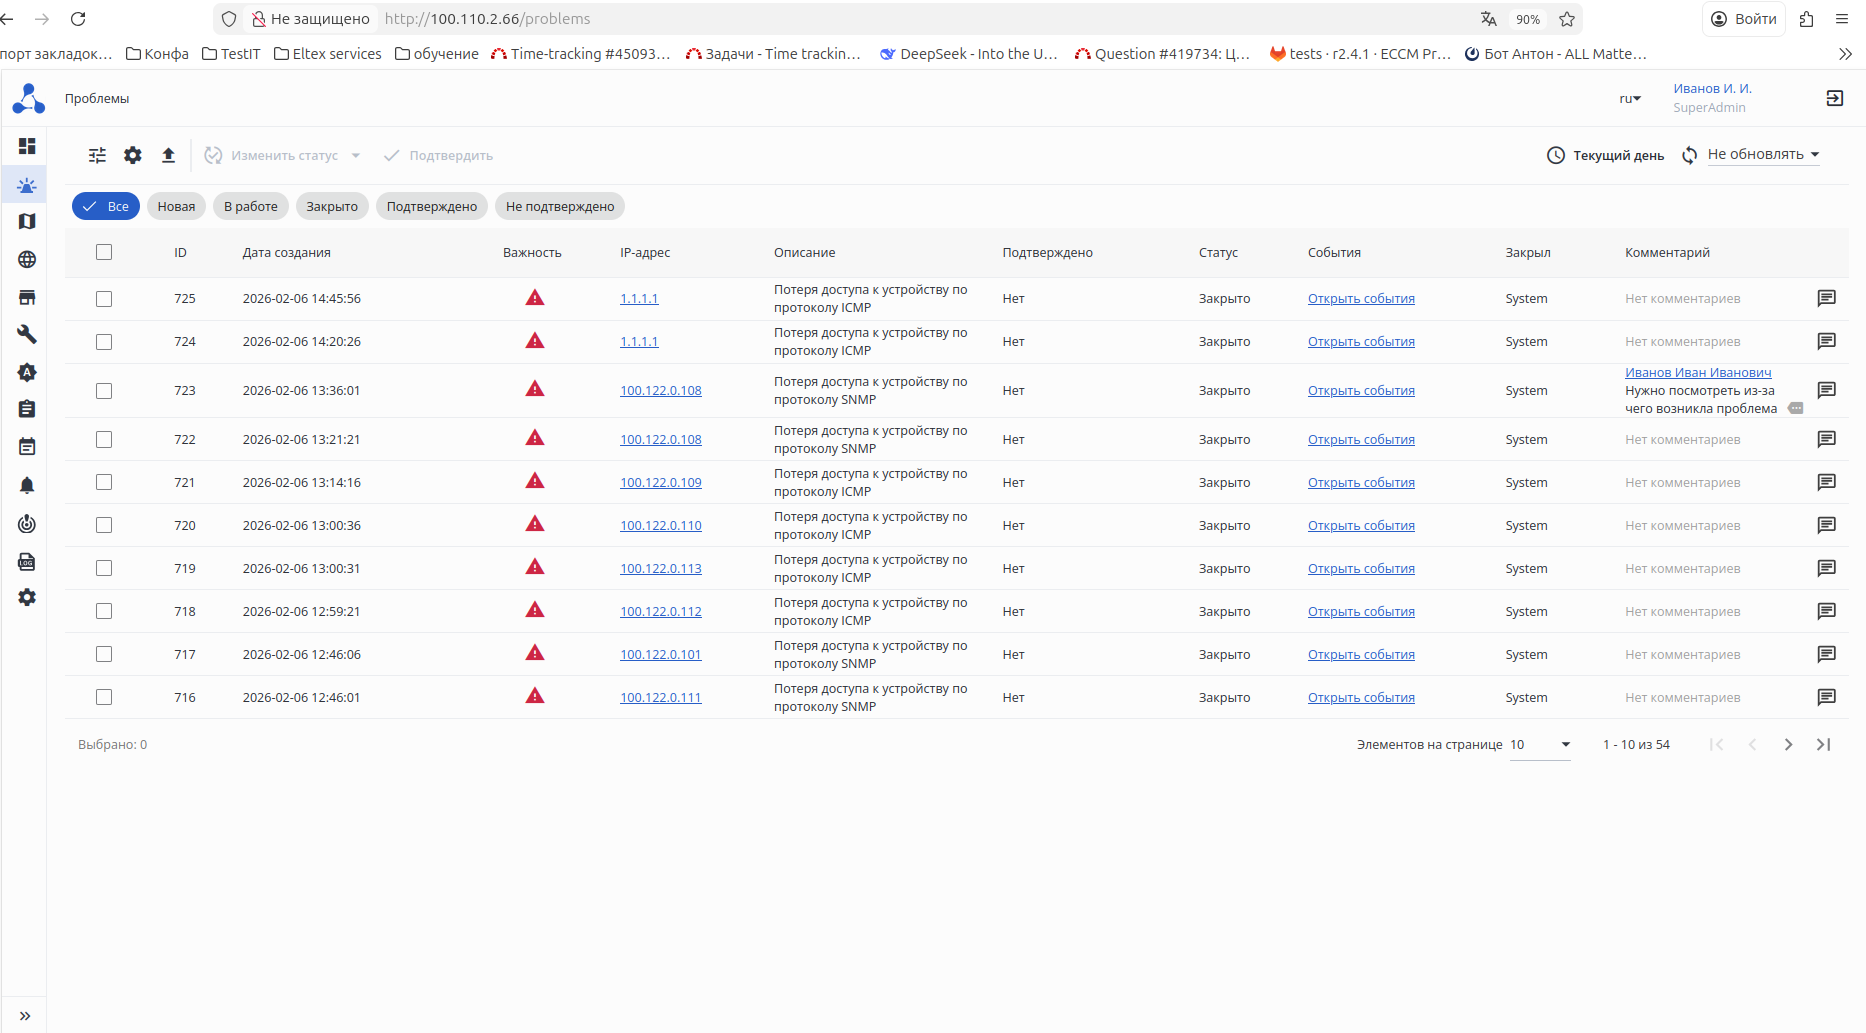Open the filter settings sliders icon

(x=97, y=155)
